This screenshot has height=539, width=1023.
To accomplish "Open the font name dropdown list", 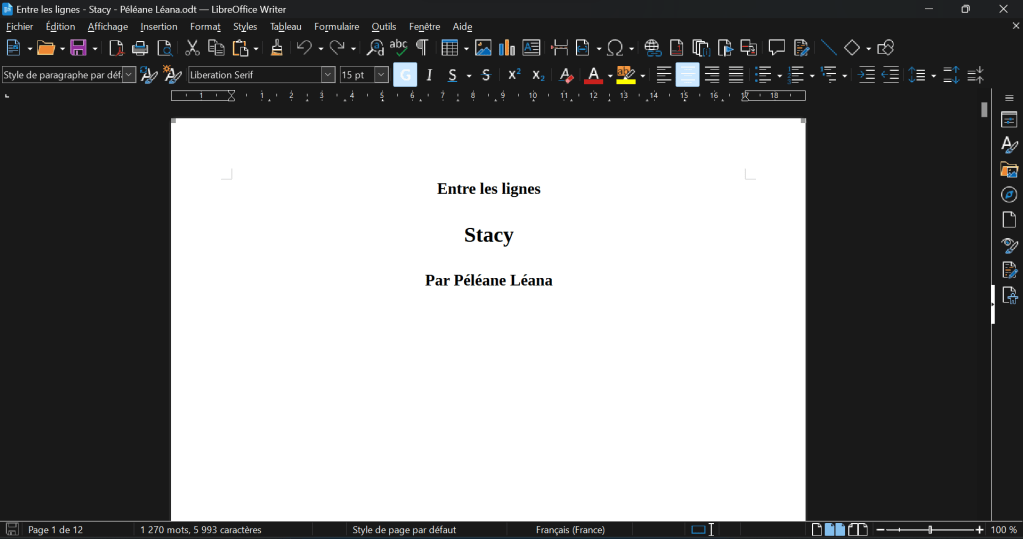I will (x=327, y=75).
